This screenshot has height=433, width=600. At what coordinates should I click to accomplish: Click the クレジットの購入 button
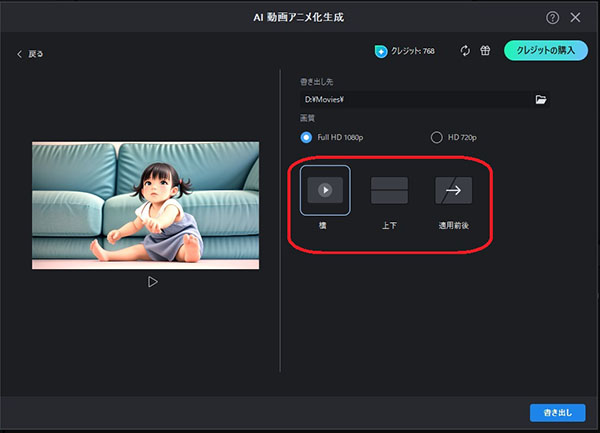point(546,50)
